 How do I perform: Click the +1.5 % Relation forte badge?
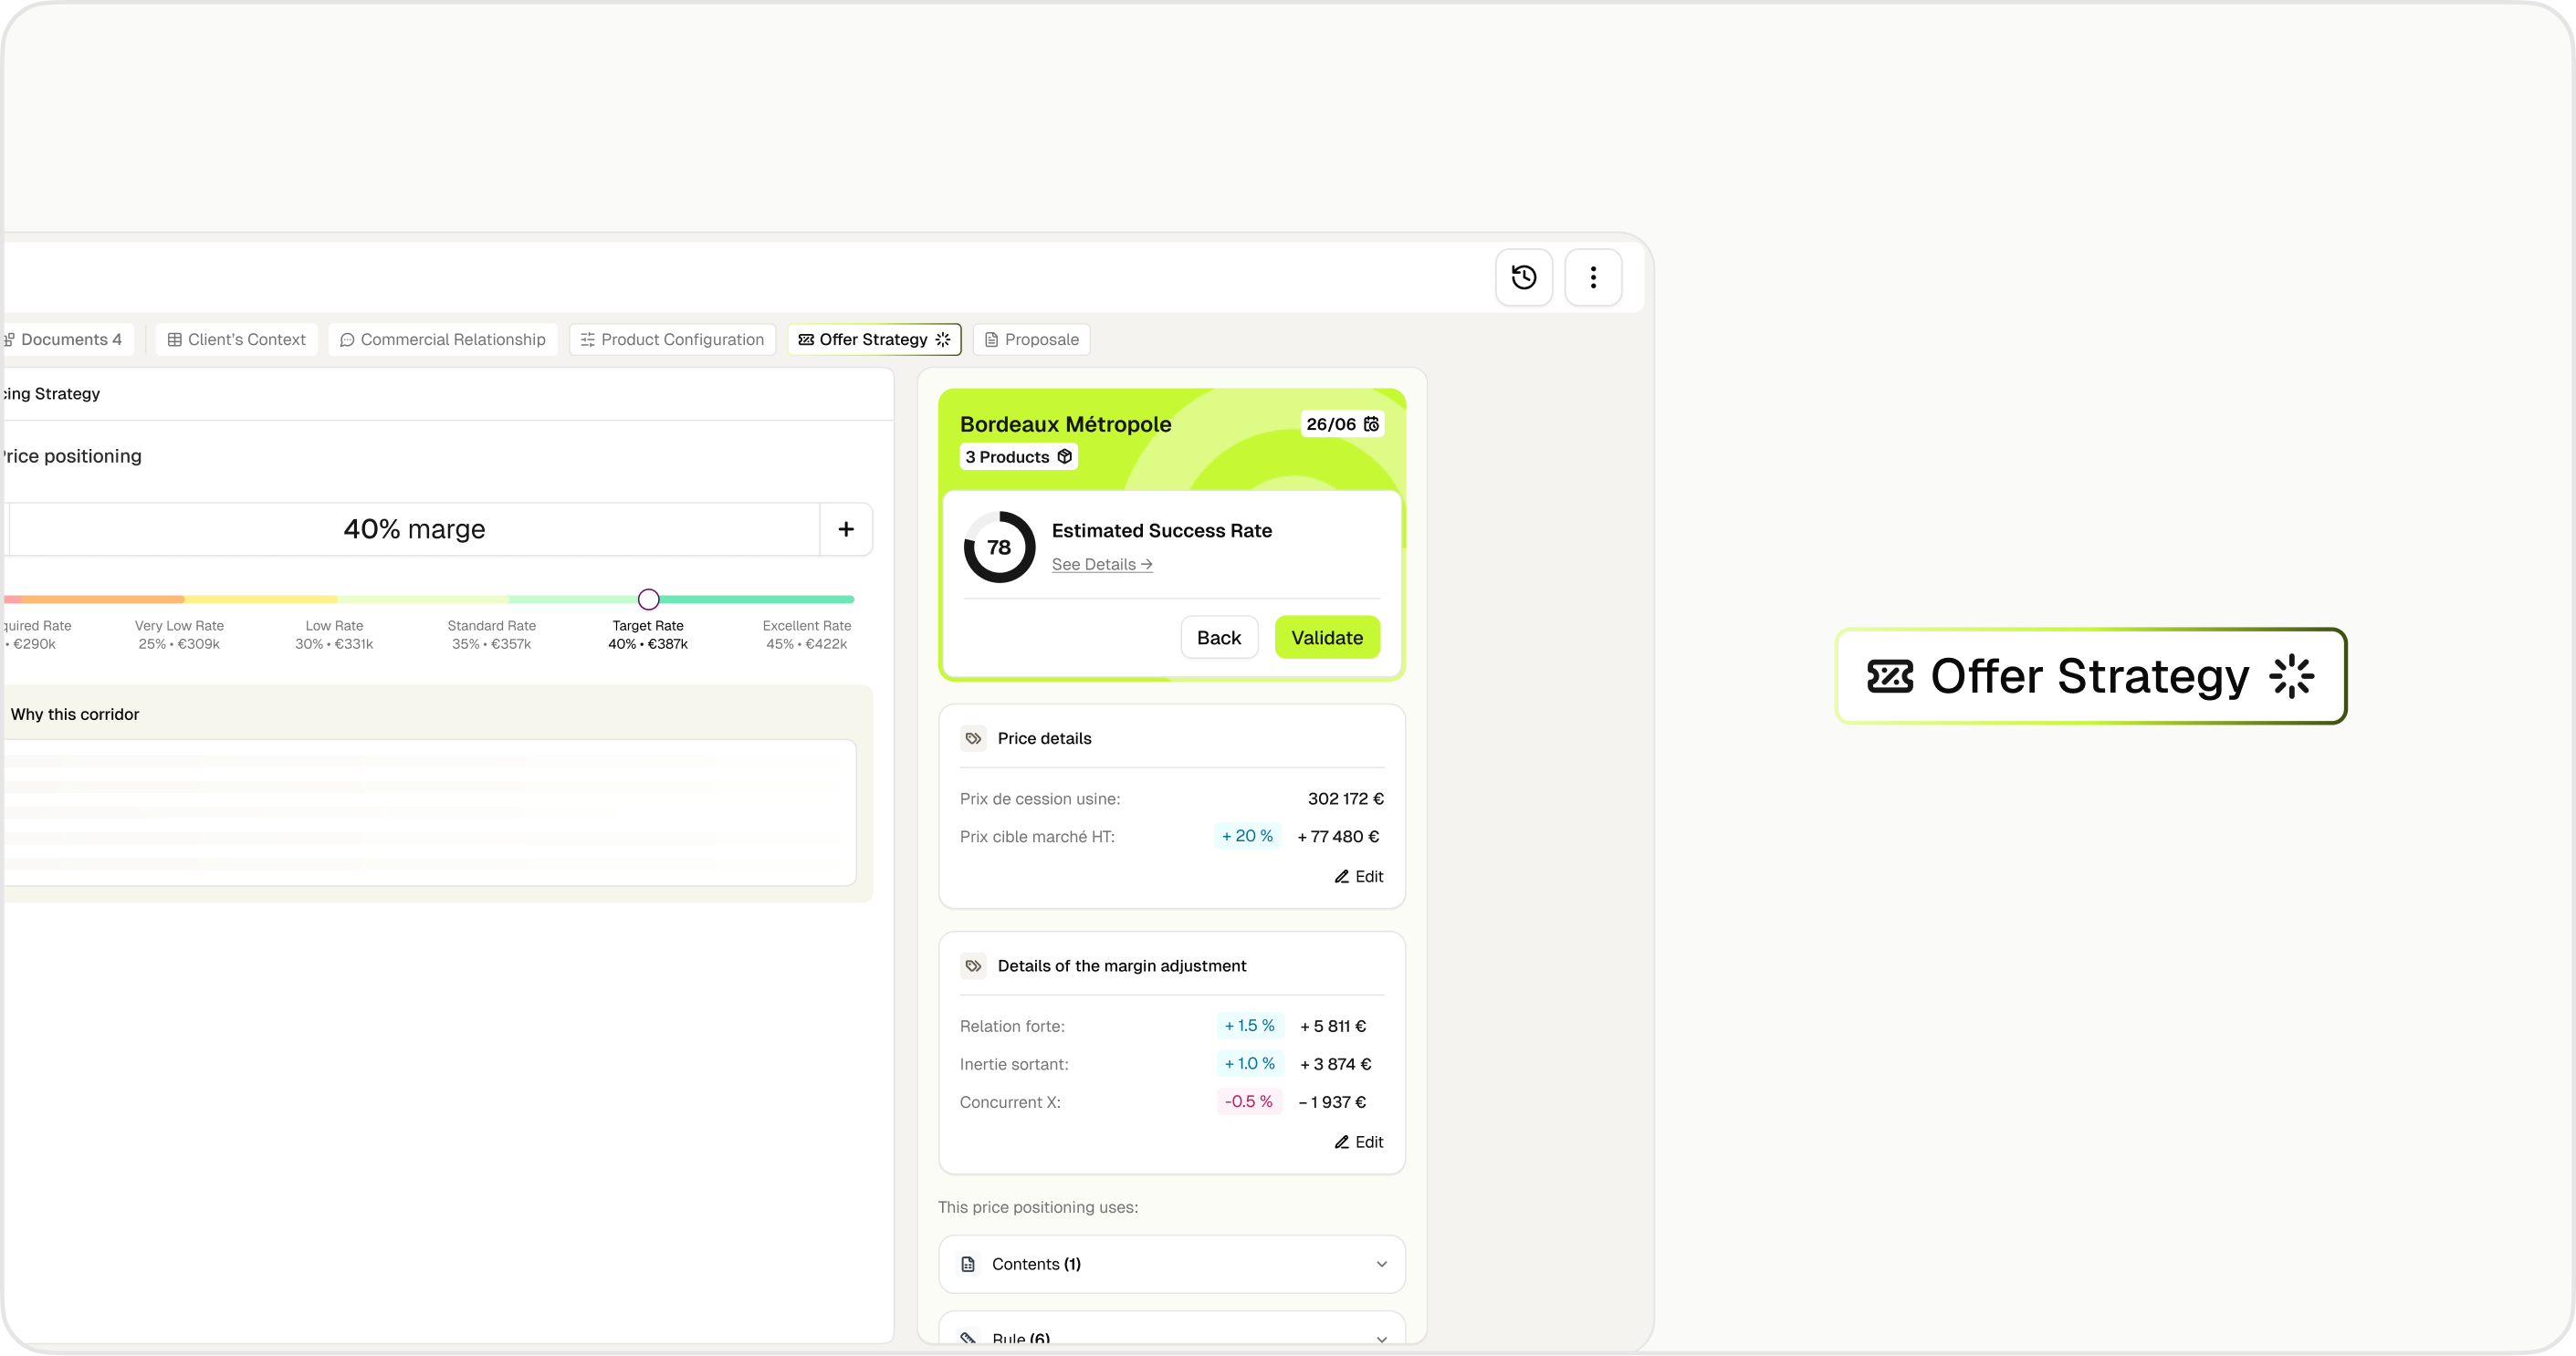click(1249, 1026)
